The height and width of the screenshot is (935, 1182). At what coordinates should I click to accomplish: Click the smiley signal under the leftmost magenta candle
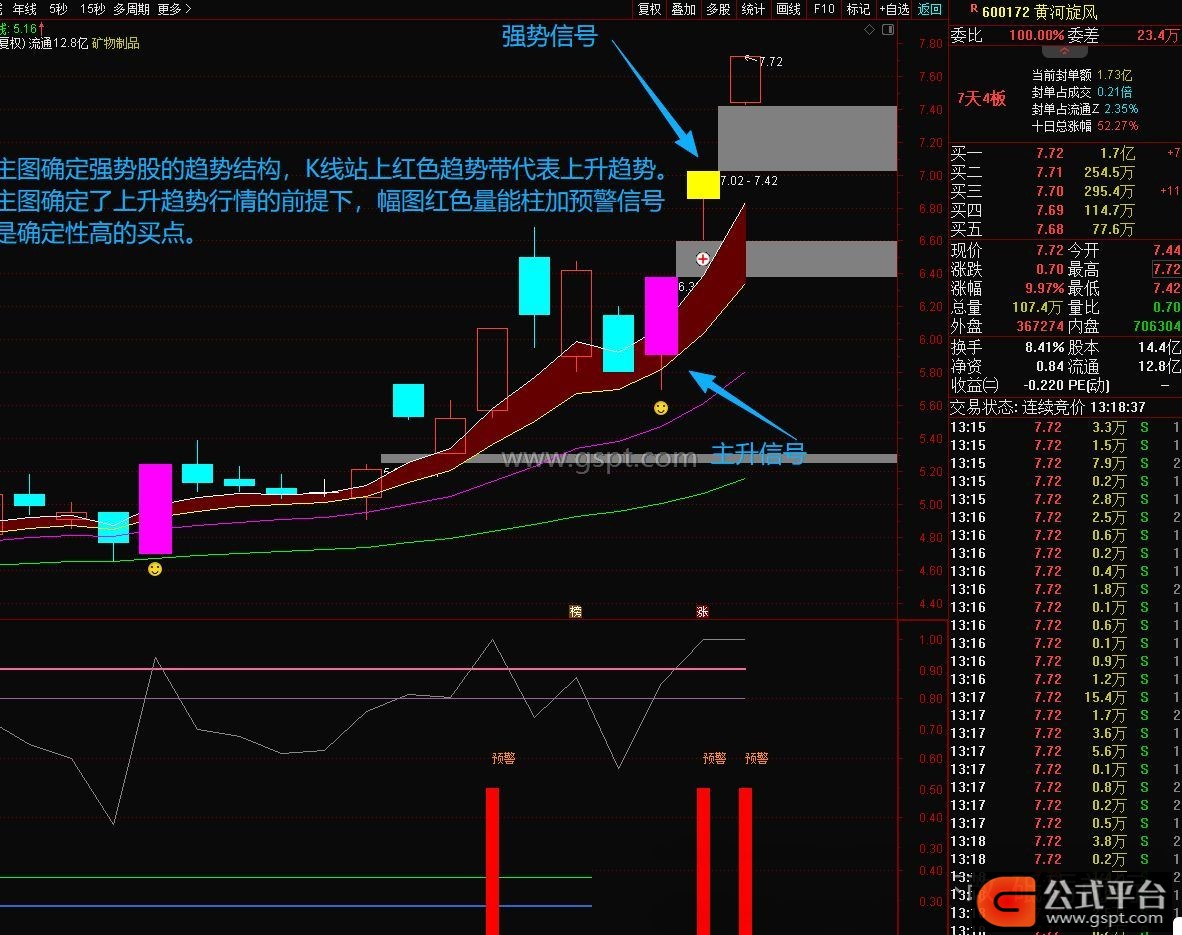154,569
